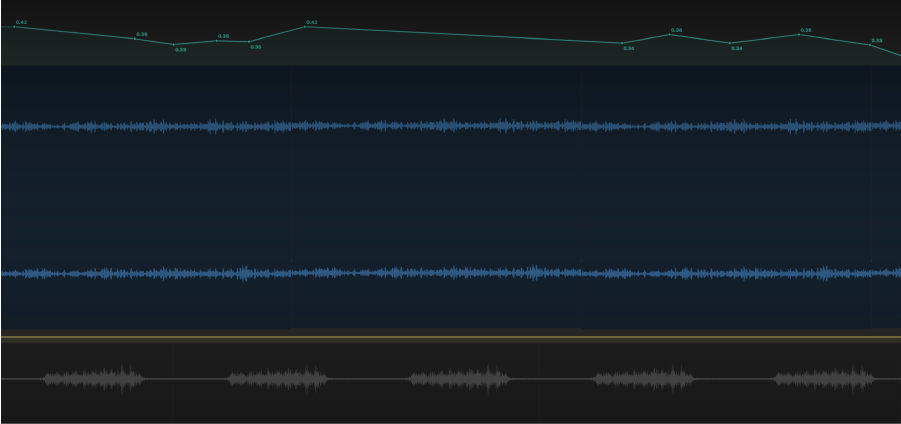Select the first 0.33 envelope point
Viewport: 901px width, 424px height.
pos(174,45)
